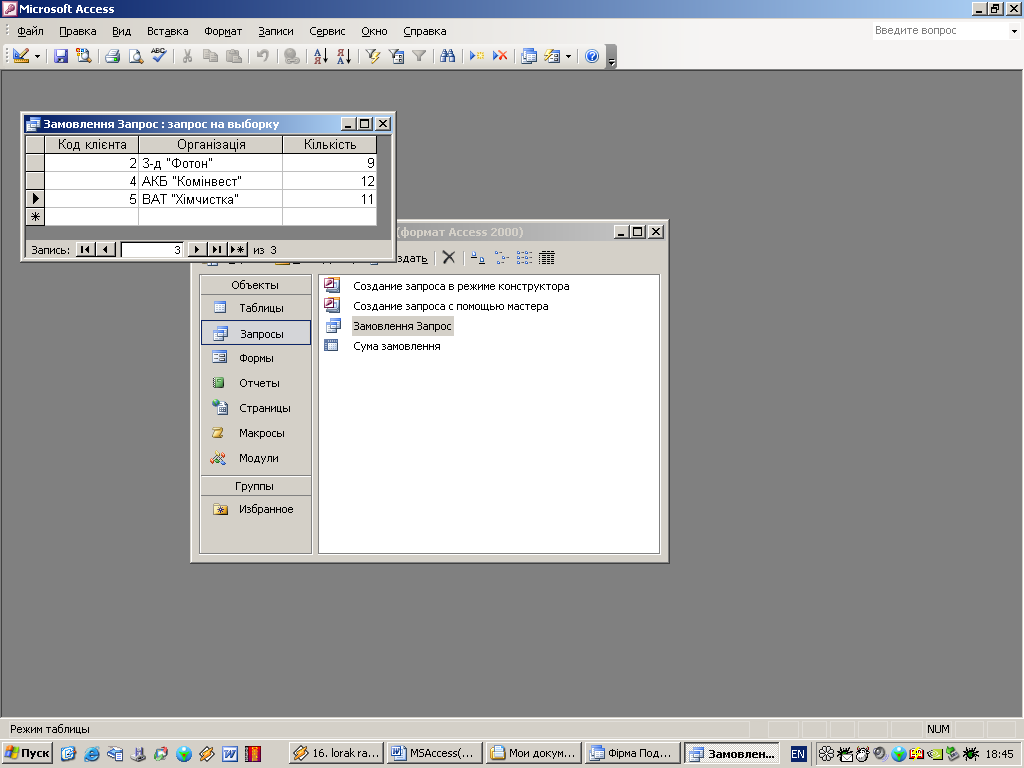Select the cell АКБ "Комінвест"
Viewport: 1024px width, 768px height.
tap(211, 181)
